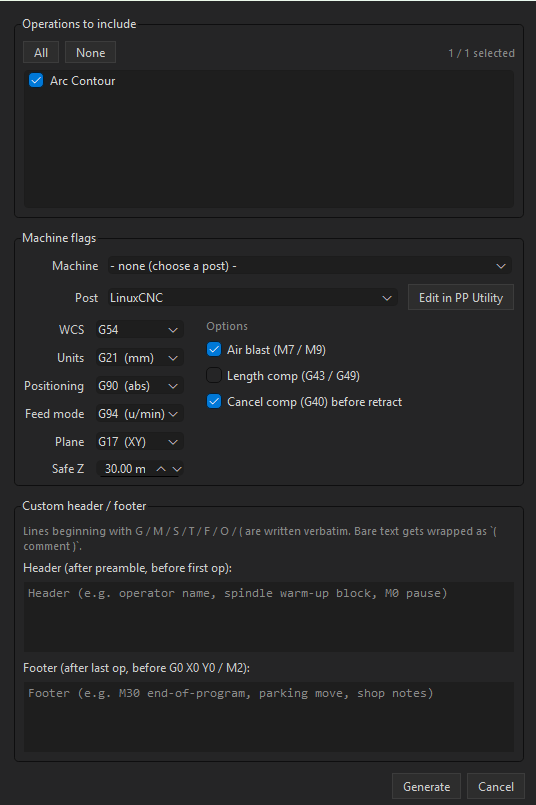Viewport: 536px width, 805px height.
Task: Disable Air blast (M7 / M9) checkbox
Action: tap(214, 350)
